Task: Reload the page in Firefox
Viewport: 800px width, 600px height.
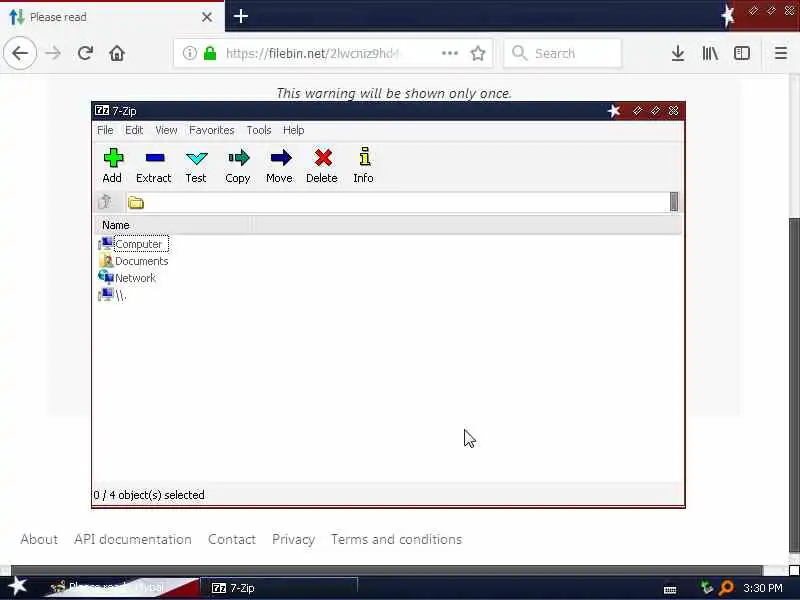Action: [x=85, y=53]
